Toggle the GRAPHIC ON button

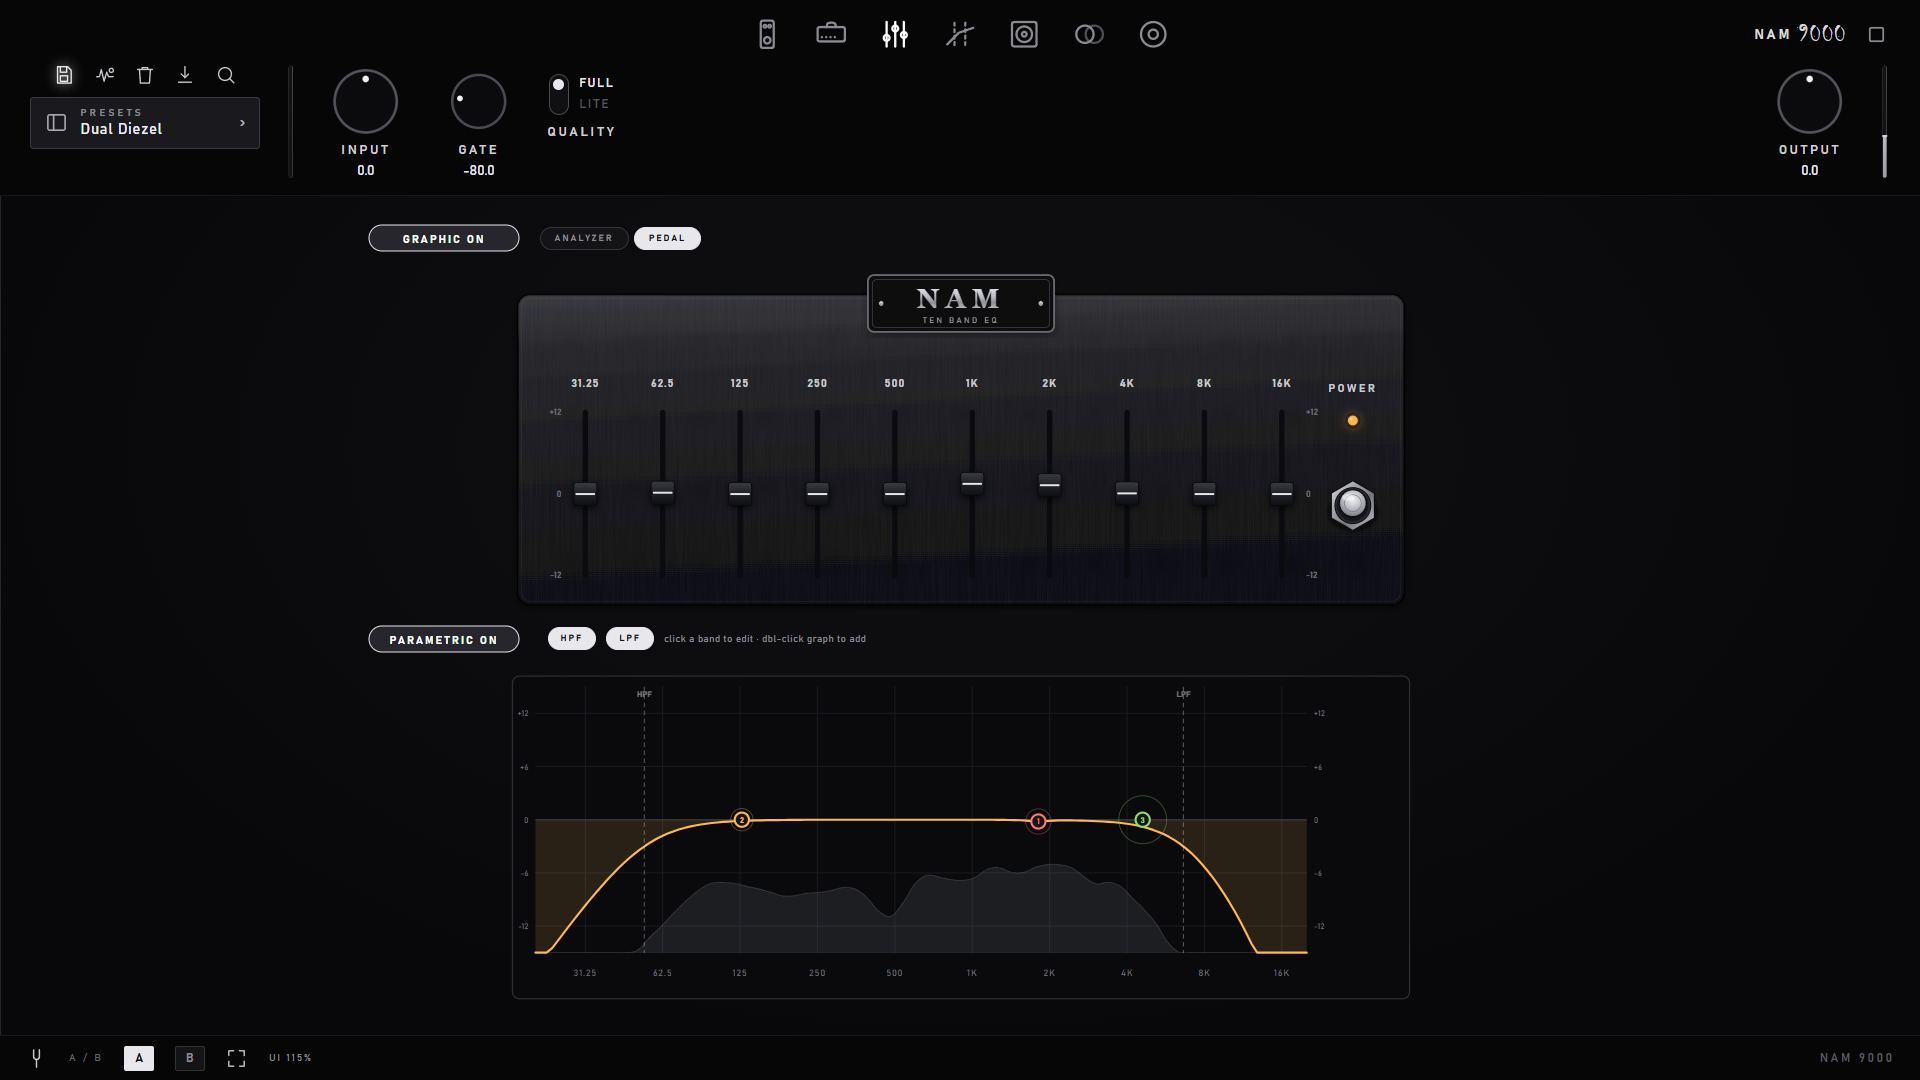(444, 238)
